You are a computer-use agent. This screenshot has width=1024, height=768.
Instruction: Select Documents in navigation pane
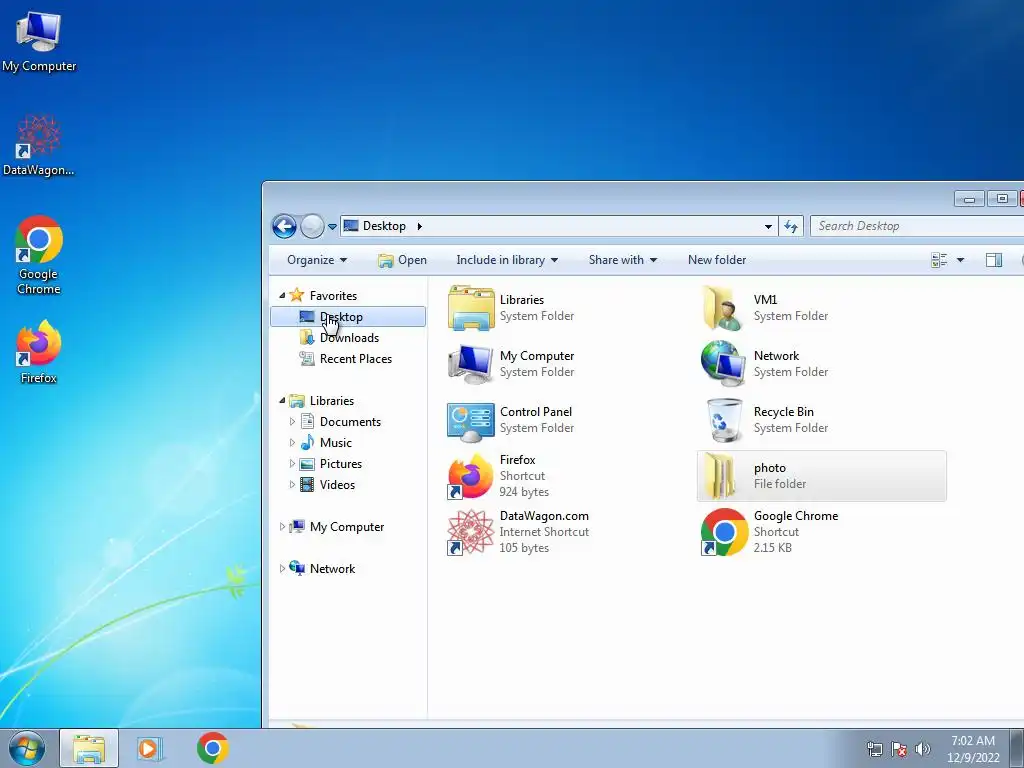pyautogui.click(x=350, y=422)
